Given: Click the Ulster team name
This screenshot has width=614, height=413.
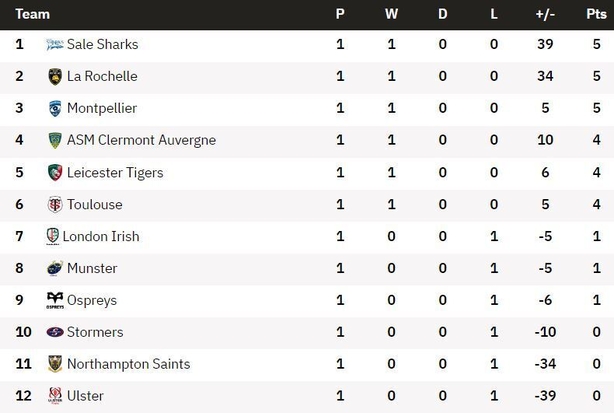Looking at the screenshot, I should point(85,396).
